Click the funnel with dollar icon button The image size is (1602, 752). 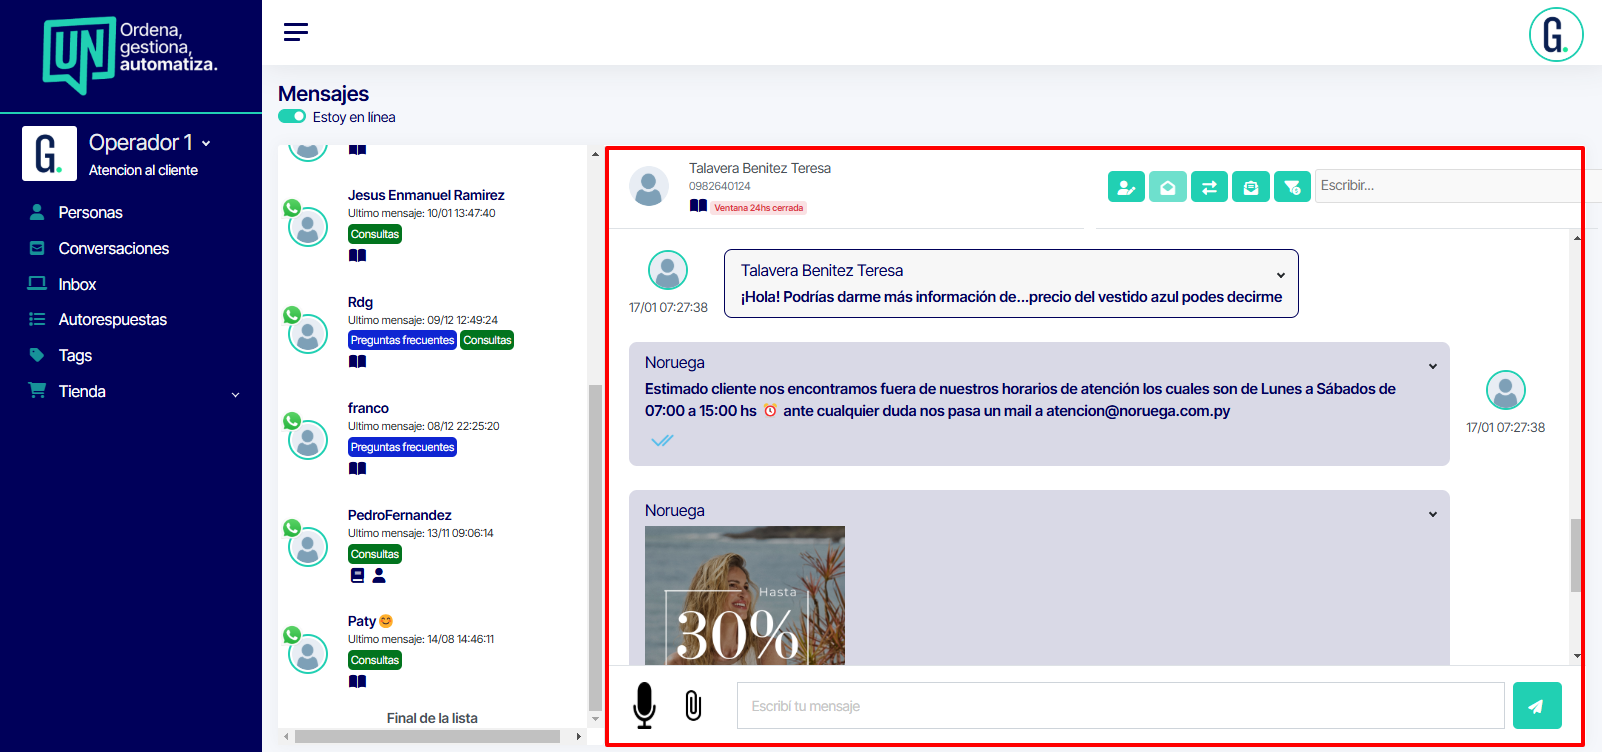(1292, 187)
